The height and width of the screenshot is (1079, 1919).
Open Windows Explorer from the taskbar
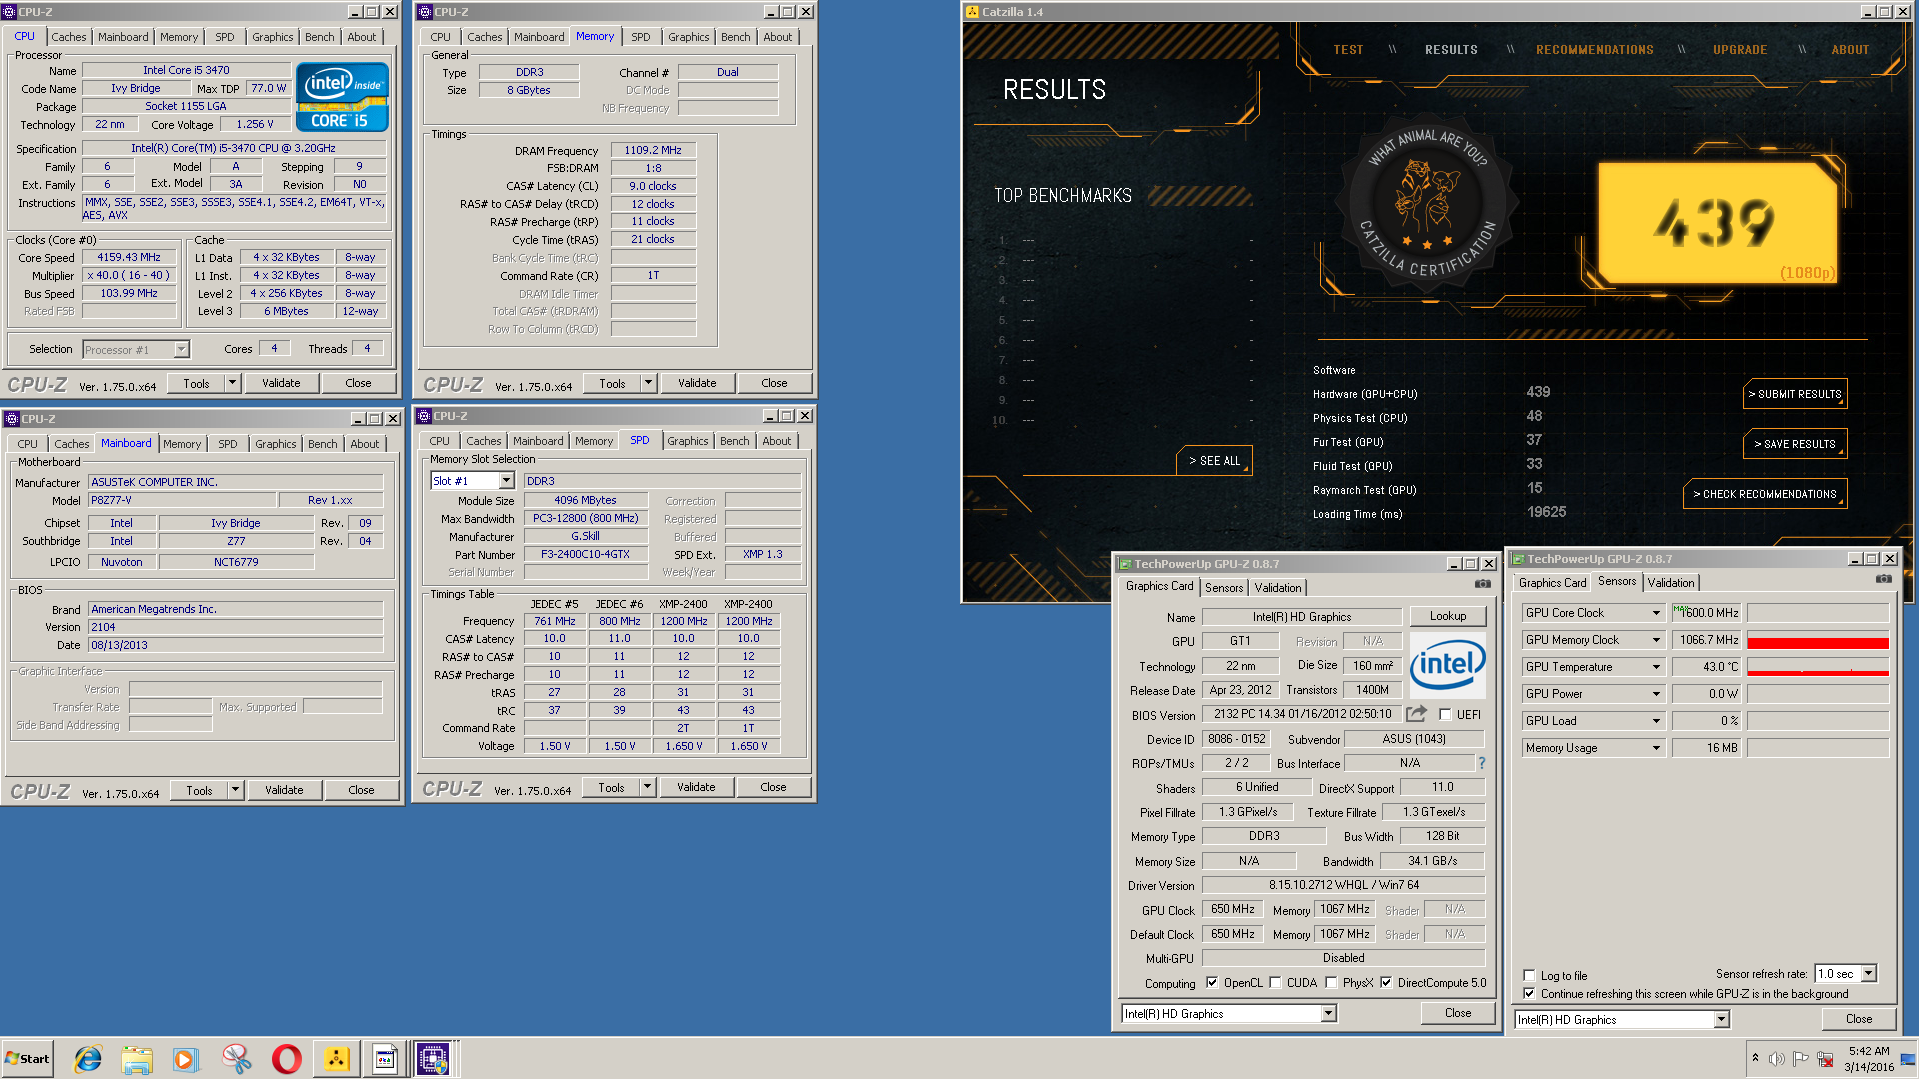pyautogui.click(x=137, y=1059)
